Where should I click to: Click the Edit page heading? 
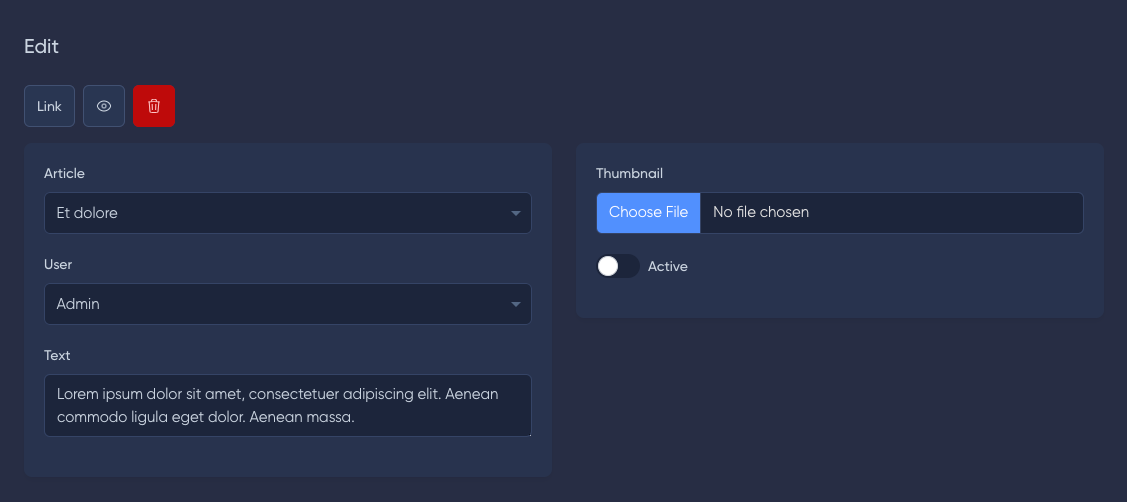coord(41,47)
